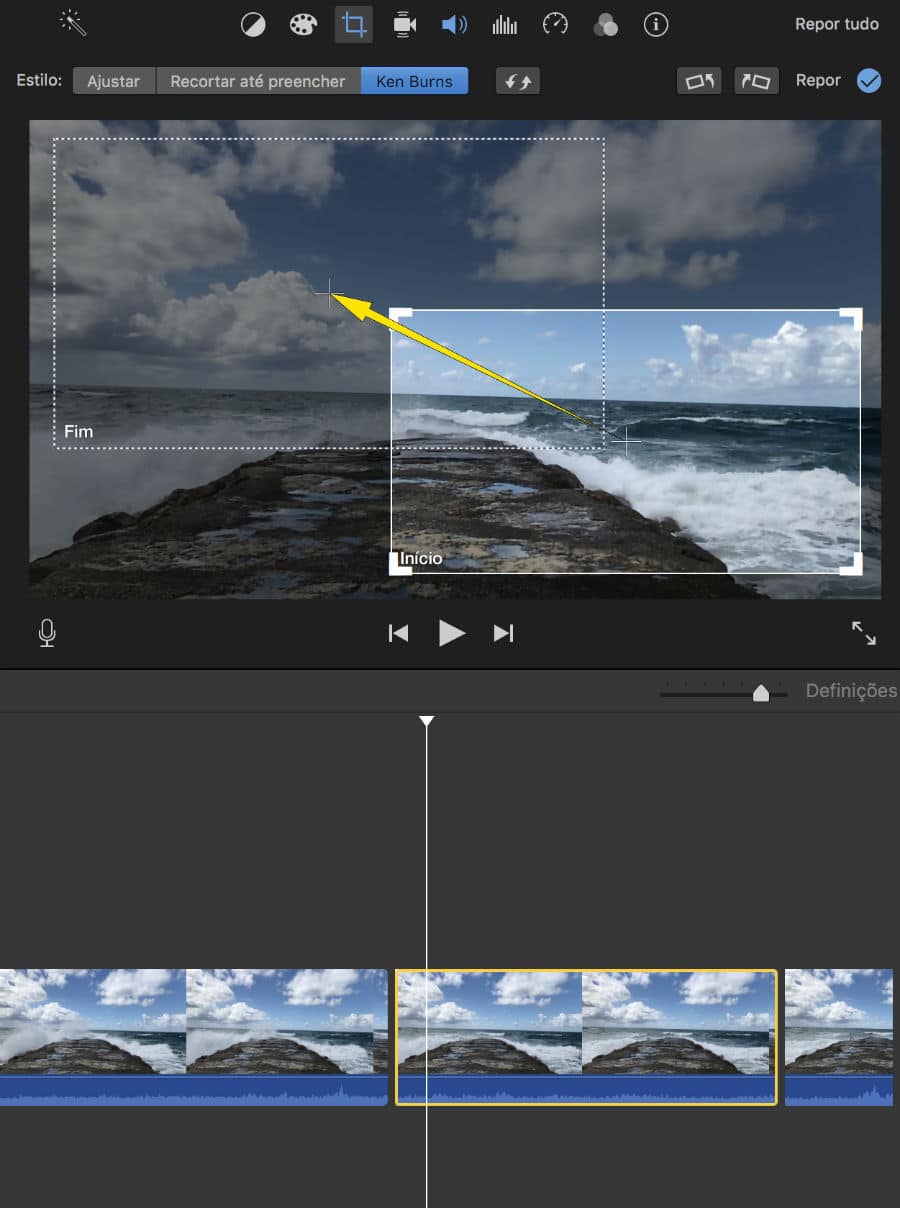Open Definições timeline settings
Viewport: 900px width, 1208px height.
coord(852,691)
